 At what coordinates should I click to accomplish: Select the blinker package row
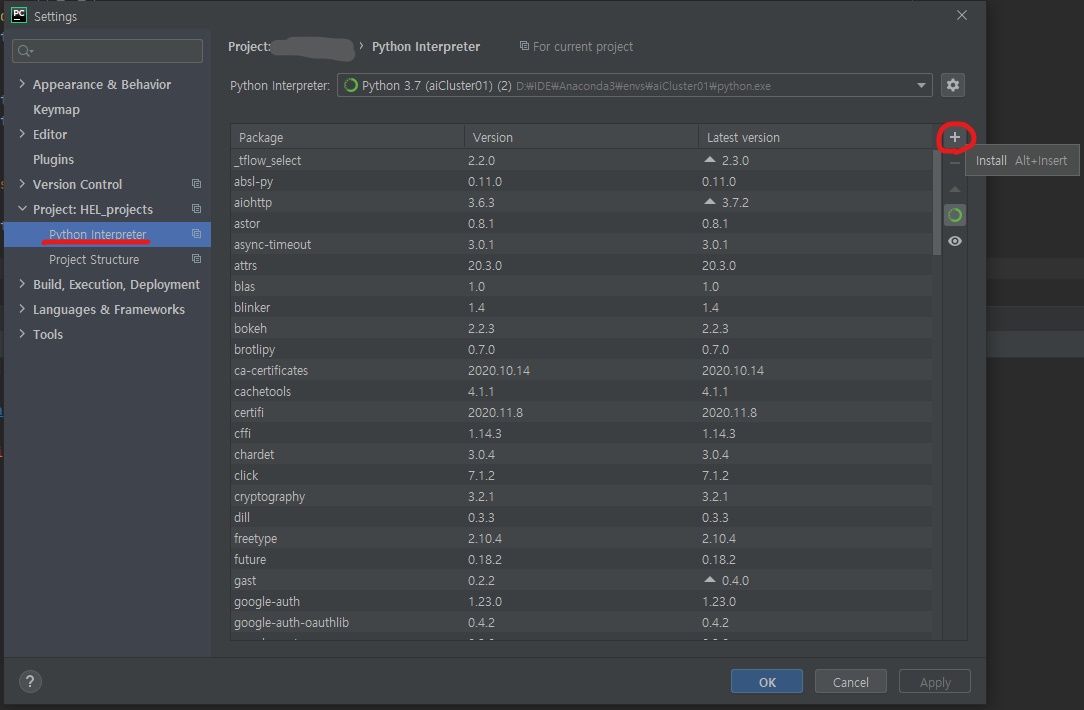(x=581, y=307)
